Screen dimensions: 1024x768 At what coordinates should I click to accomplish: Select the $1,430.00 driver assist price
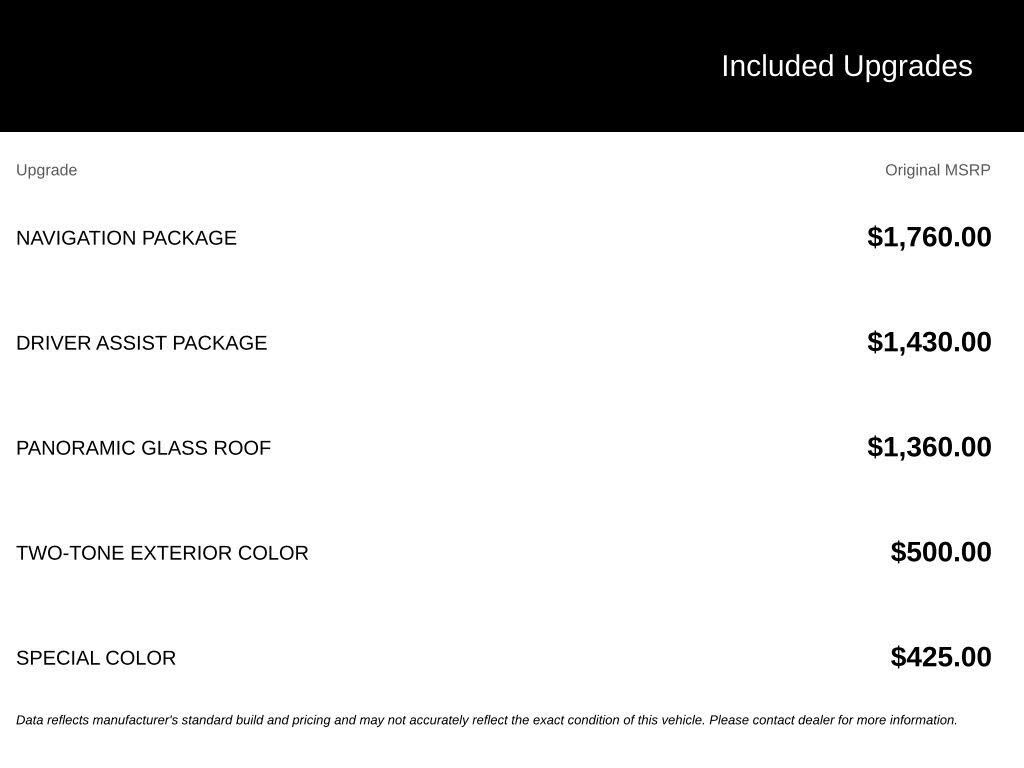[929, 342]
